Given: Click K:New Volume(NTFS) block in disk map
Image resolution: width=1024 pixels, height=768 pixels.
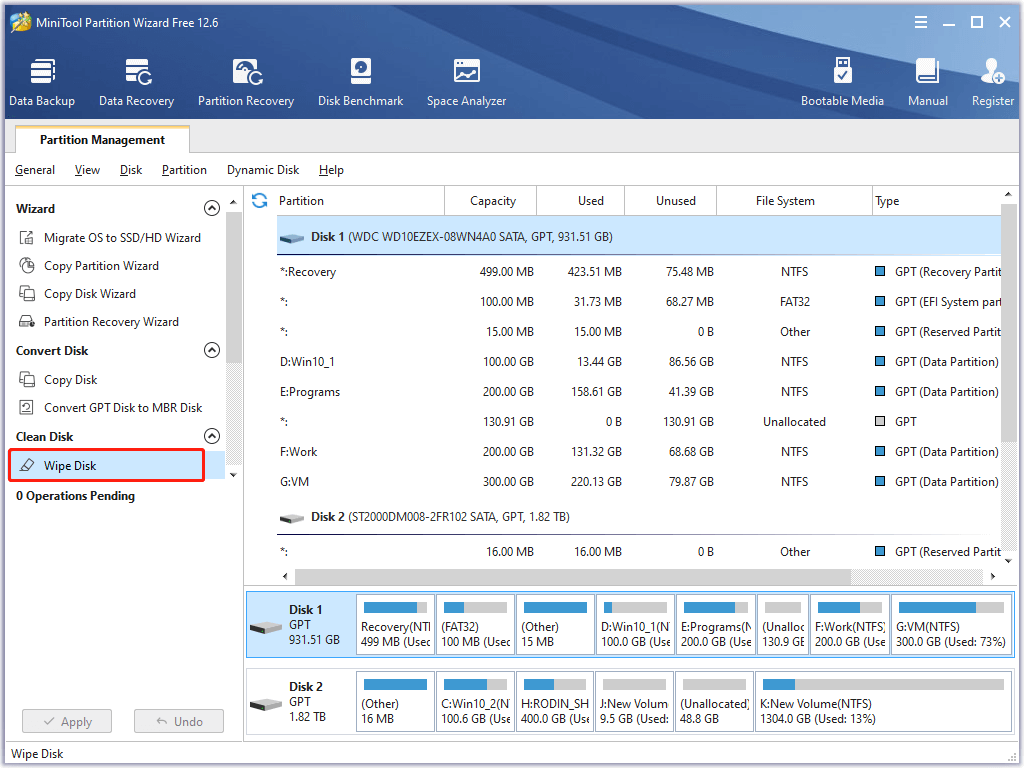Looking at the screenshot, I should pyautogui.click(x=883, y=702).
